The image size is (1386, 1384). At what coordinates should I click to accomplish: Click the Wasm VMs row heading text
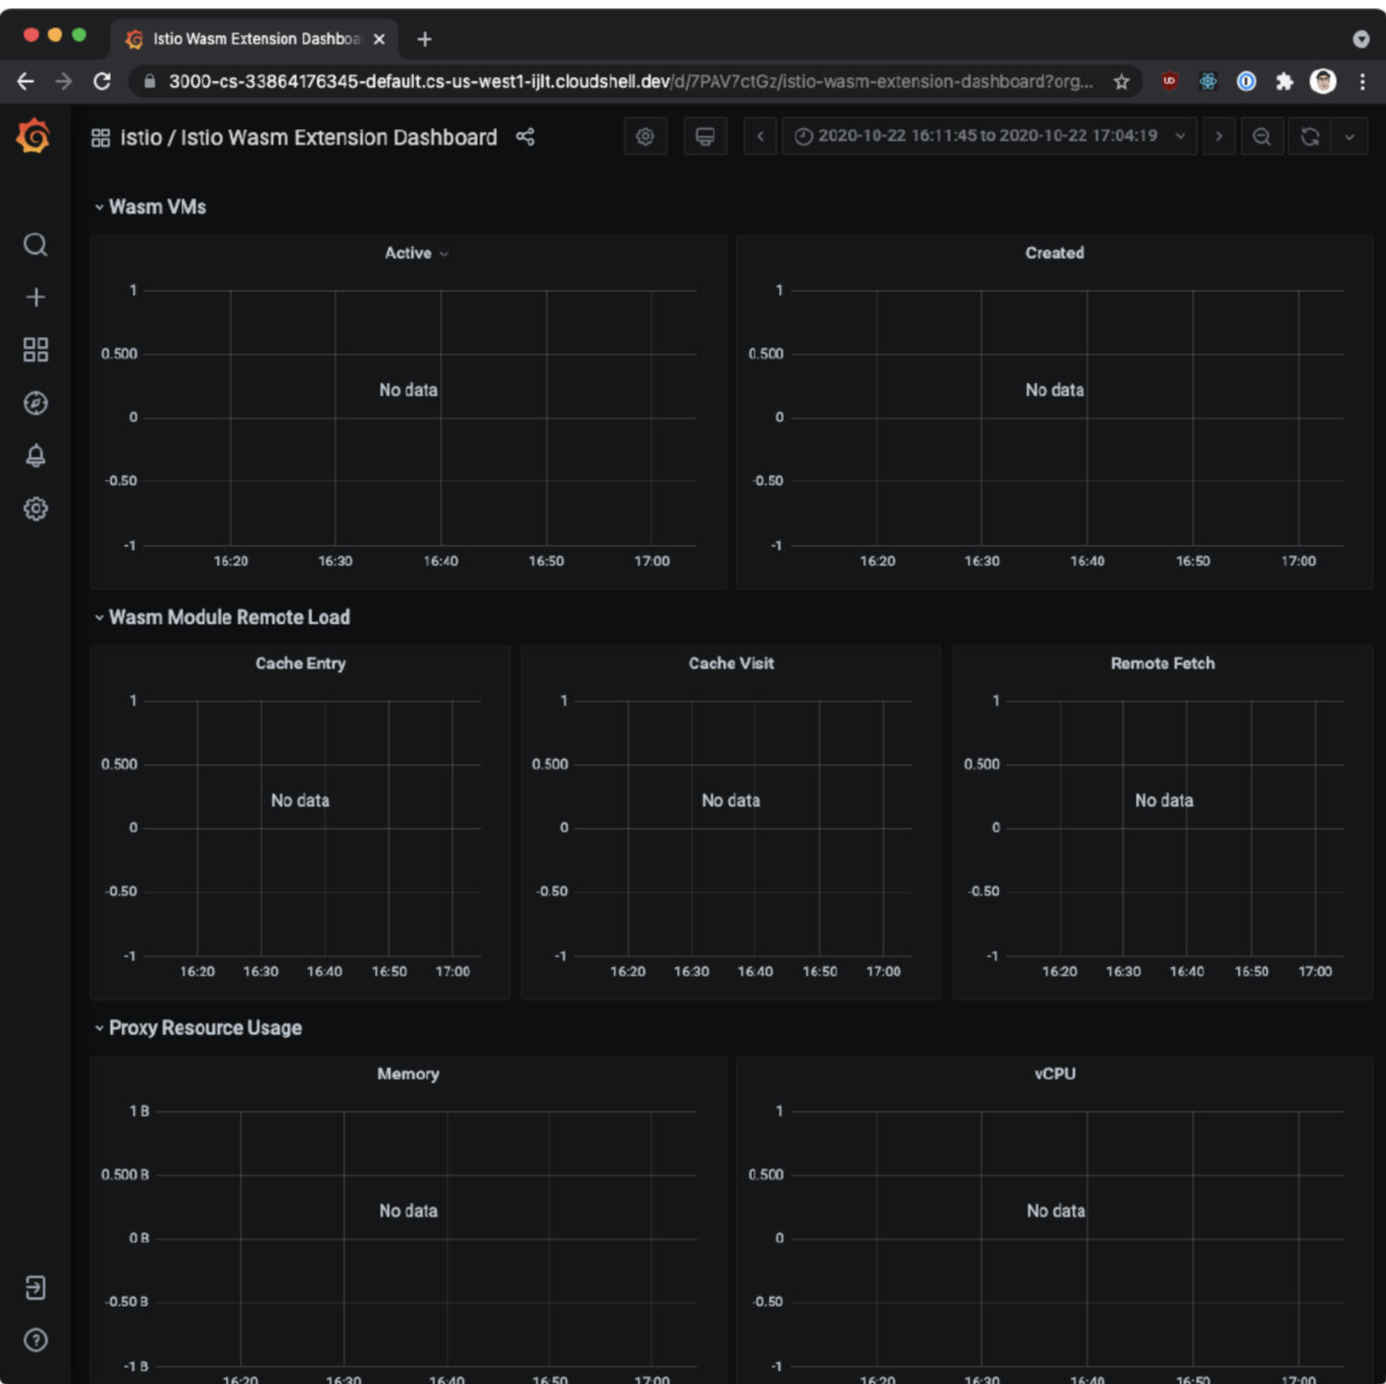tap(157, 207)
